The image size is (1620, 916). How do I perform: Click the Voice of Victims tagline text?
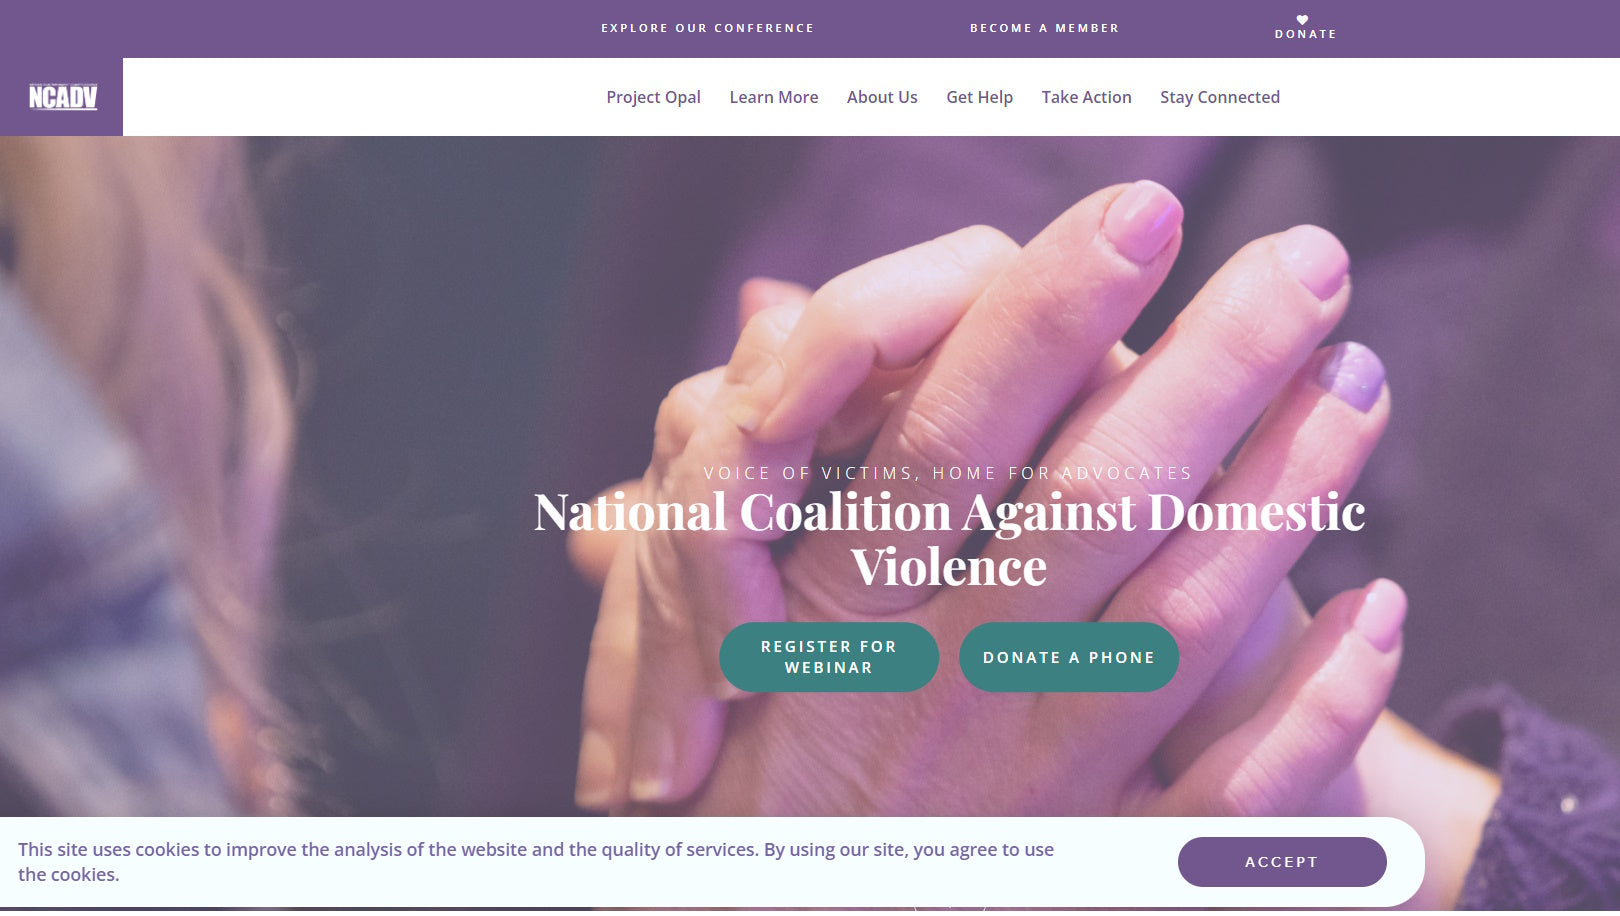[948, 473]
